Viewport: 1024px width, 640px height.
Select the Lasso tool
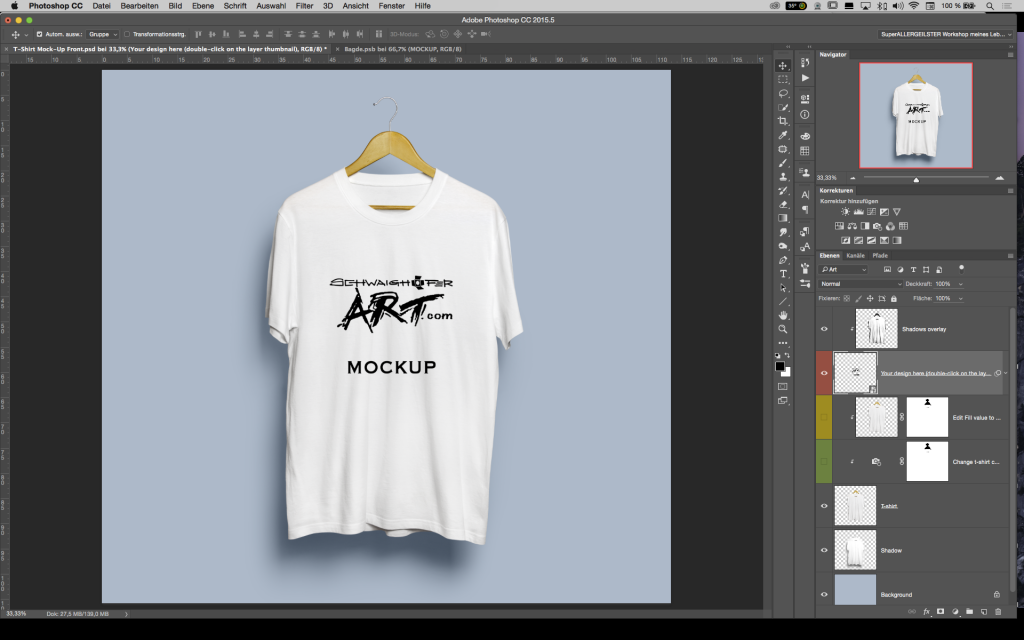coord(783,93)
